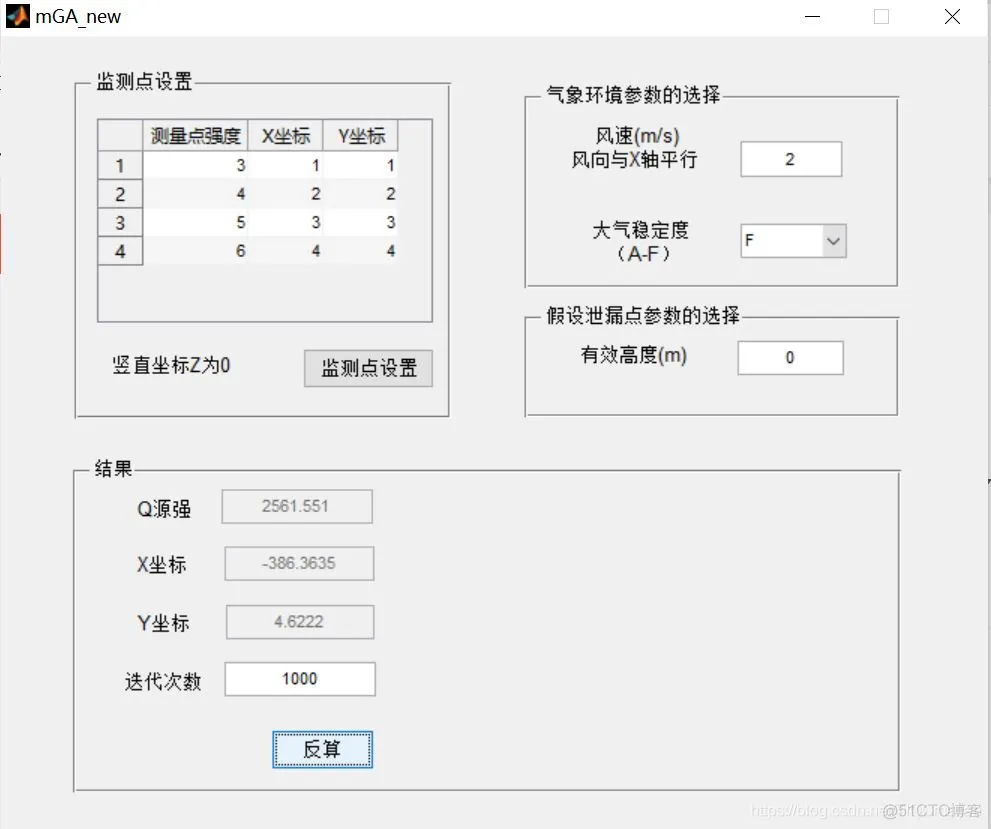Viewport: 991px width, 829px height.
Task: Click the 监测点设置 button
Action: tap(367, 368)
